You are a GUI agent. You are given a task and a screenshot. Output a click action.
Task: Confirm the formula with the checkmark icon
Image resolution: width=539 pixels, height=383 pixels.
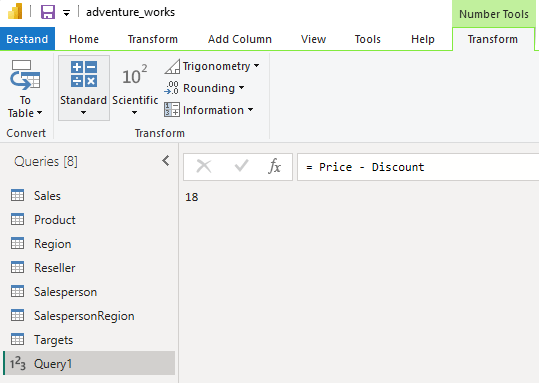click(241, 166)
